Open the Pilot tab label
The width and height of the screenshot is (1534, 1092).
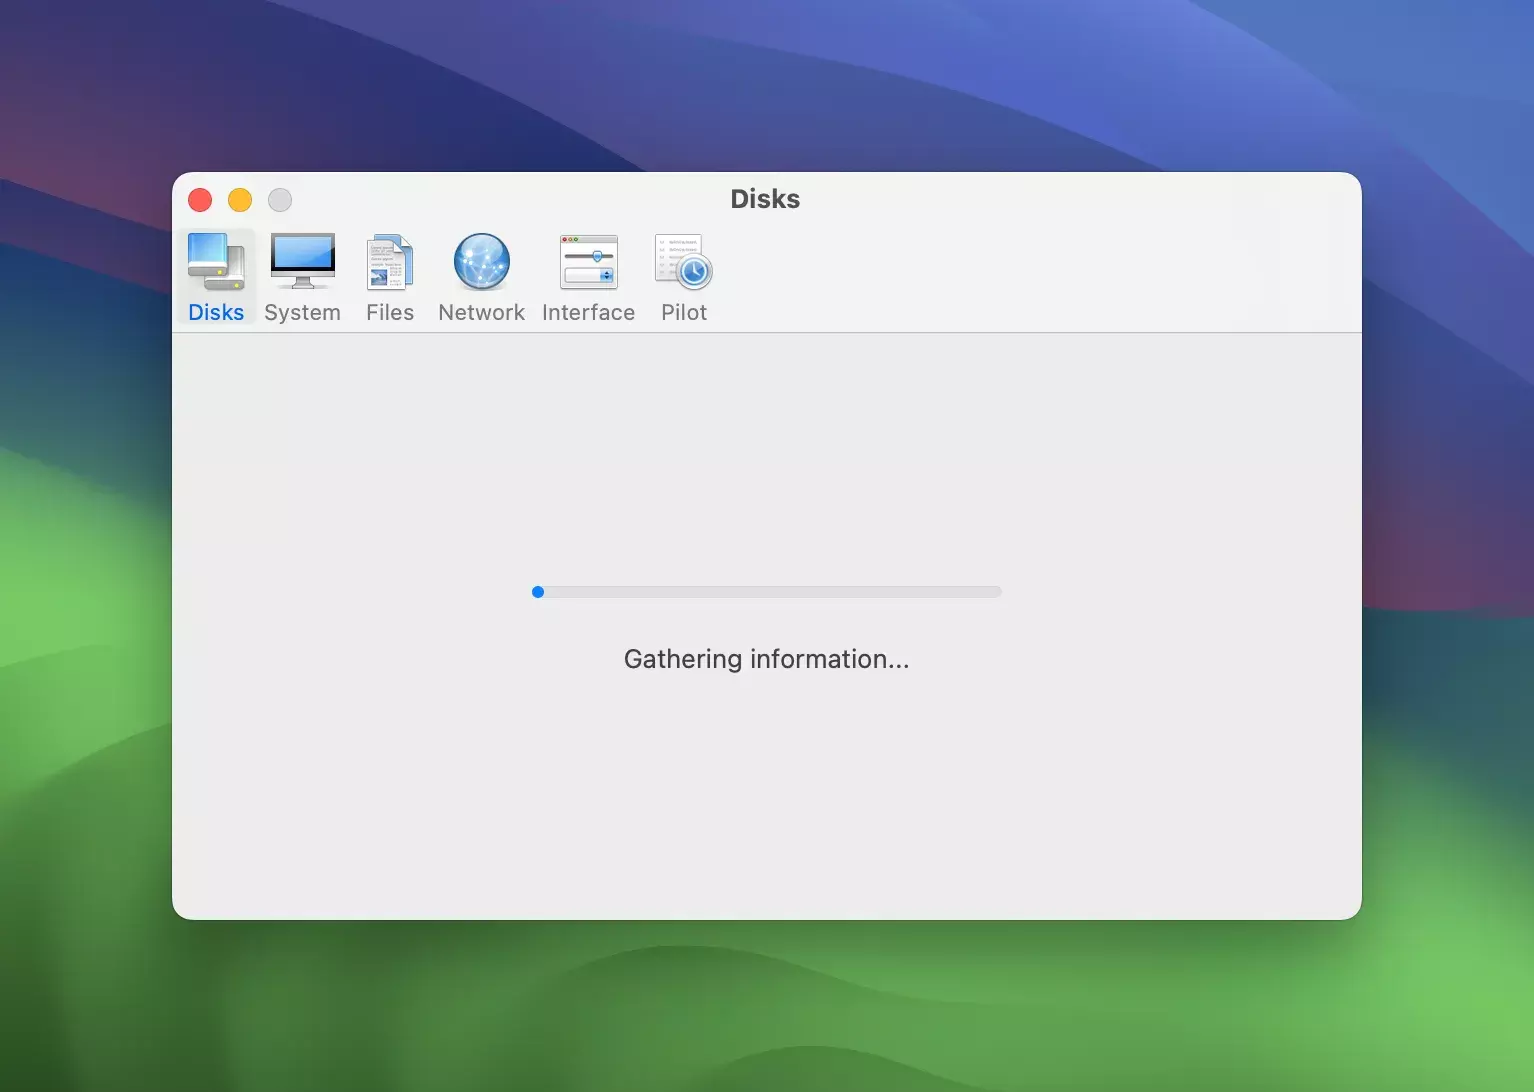[684, 313]
